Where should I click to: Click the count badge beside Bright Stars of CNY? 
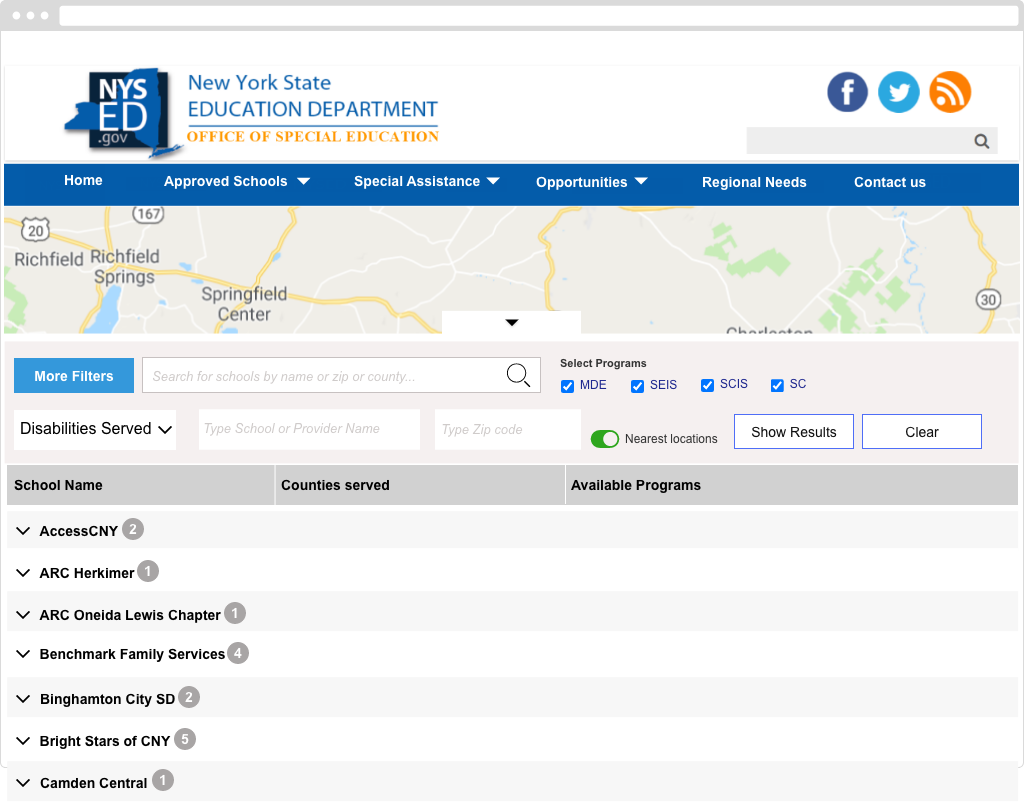184,739
